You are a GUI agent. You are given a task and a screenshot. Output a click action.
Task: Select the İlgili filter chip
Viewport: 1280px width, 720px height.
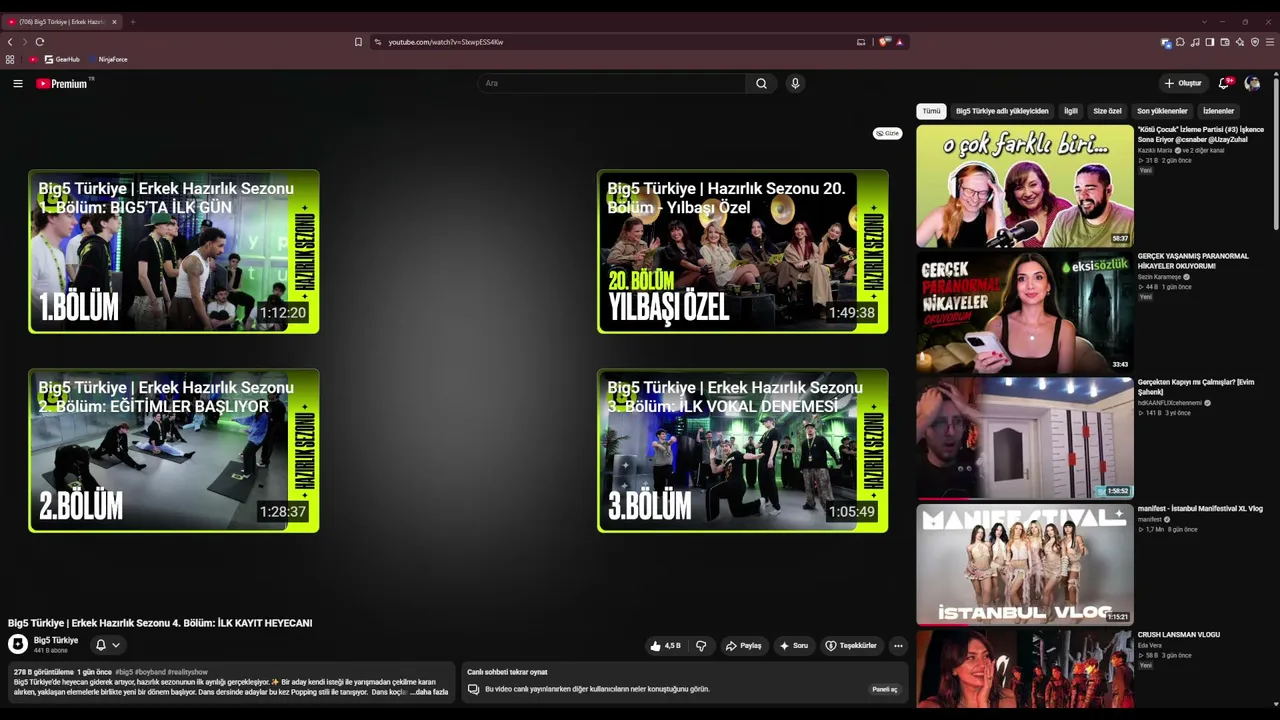[1070, 111]
